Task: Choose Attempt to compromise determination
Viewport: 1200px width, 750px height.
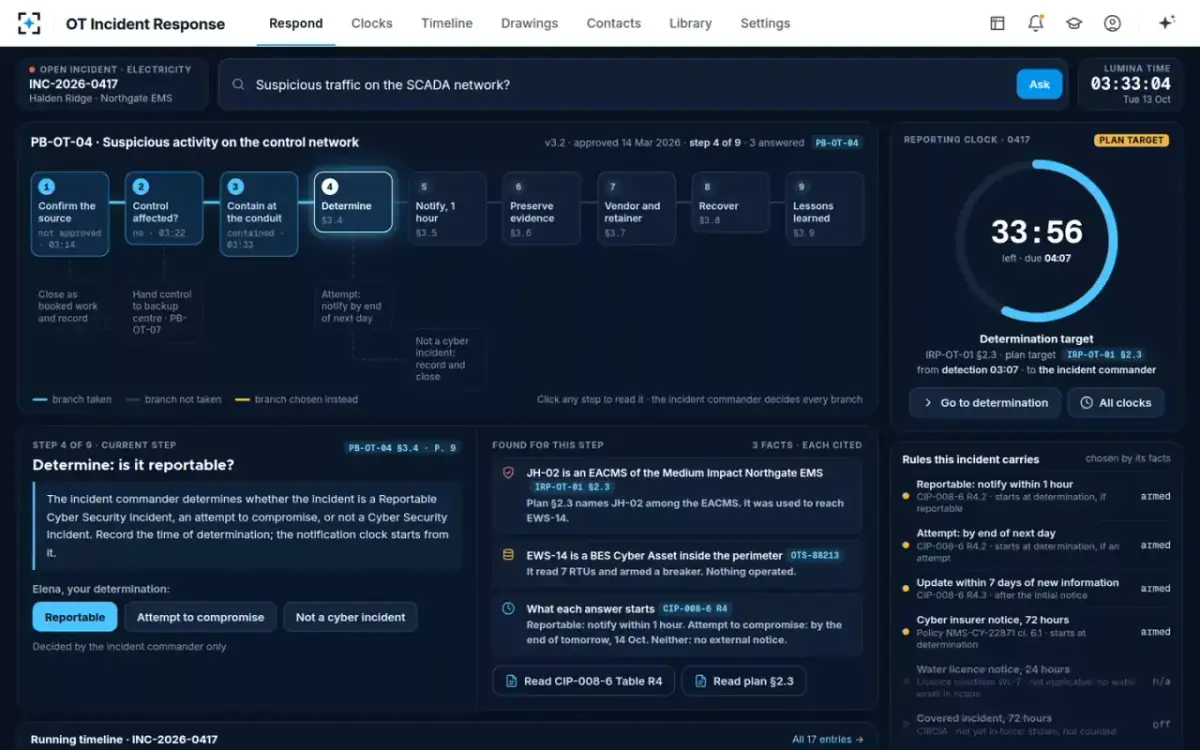Action: pos(200,617)
